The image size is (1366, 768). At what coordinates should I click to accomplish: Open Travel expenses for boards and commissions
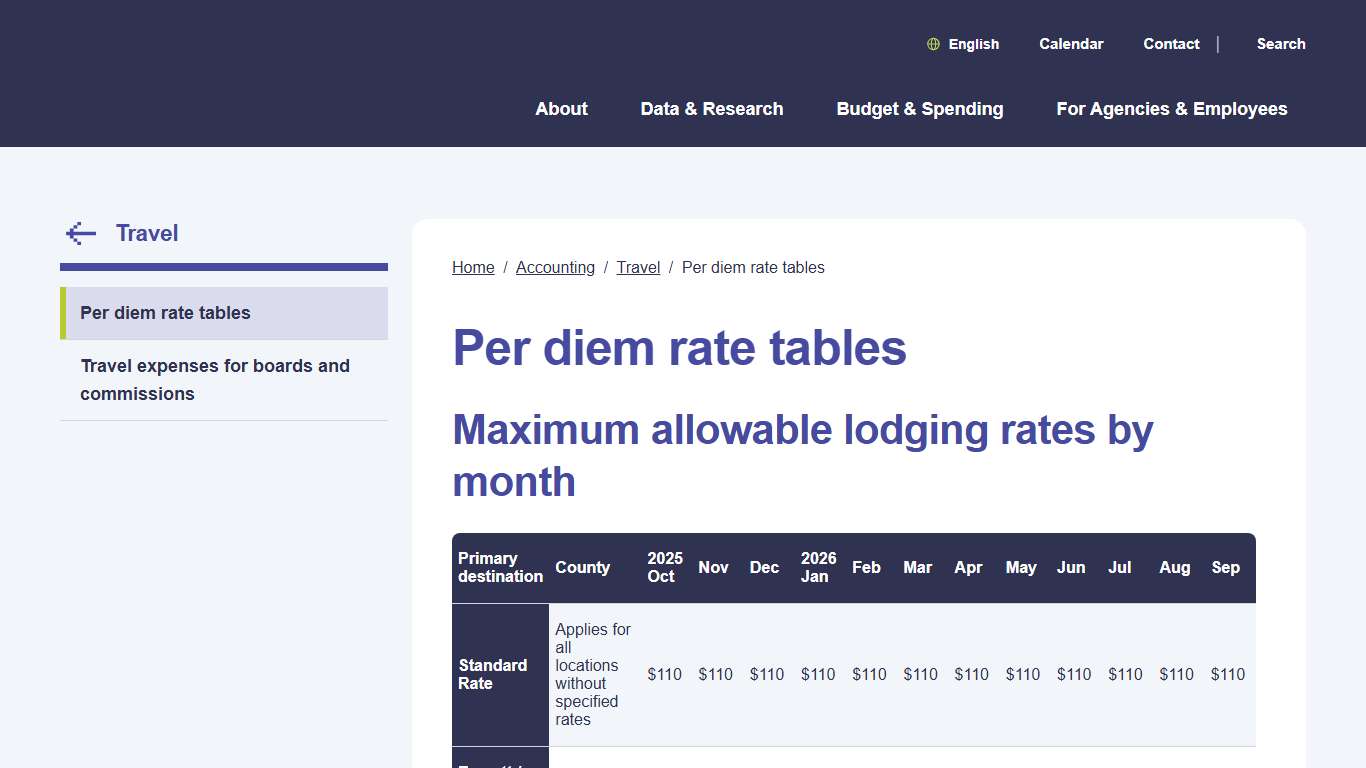tap(216, 379)
